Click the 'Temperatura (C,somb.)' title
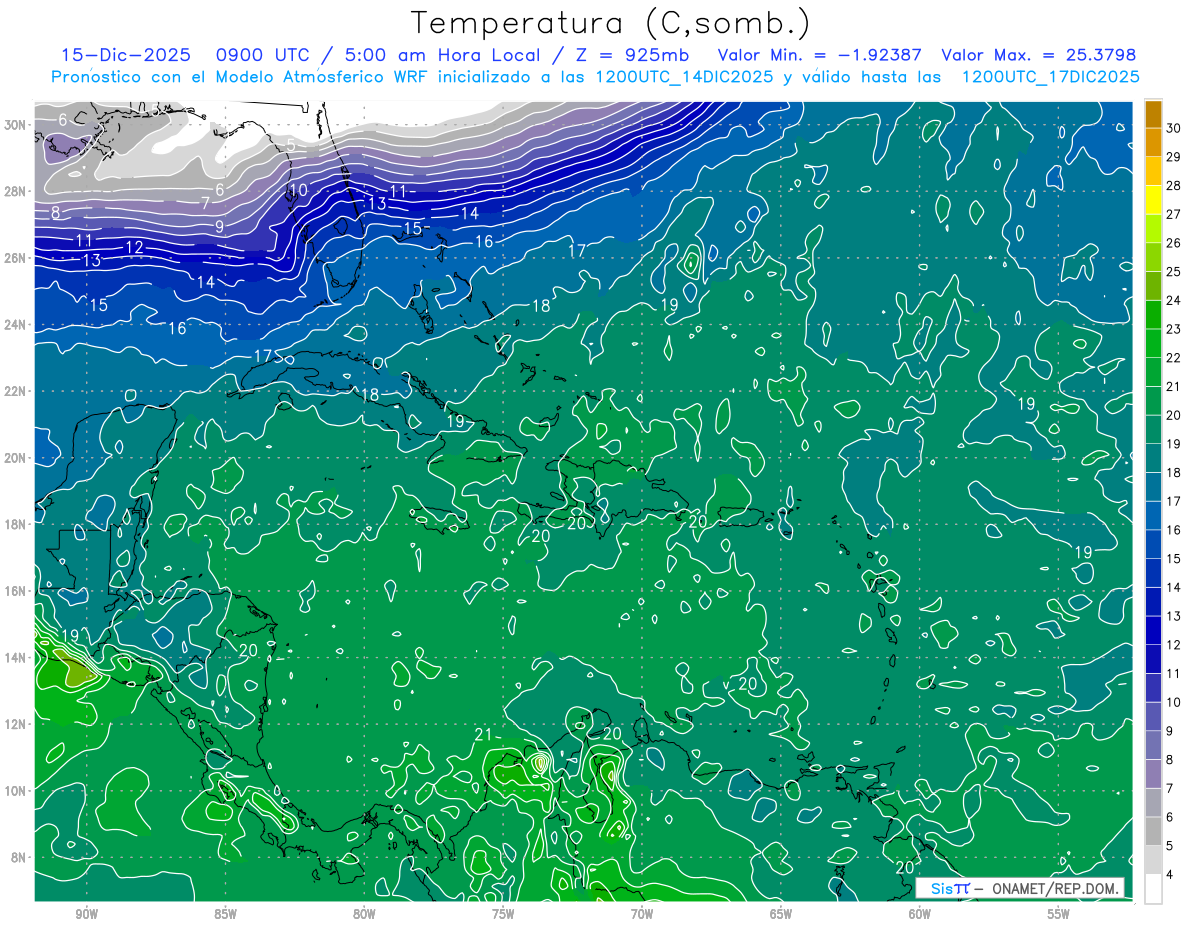The width and height of the screenshot is (1200, 927). click(611, 23)
